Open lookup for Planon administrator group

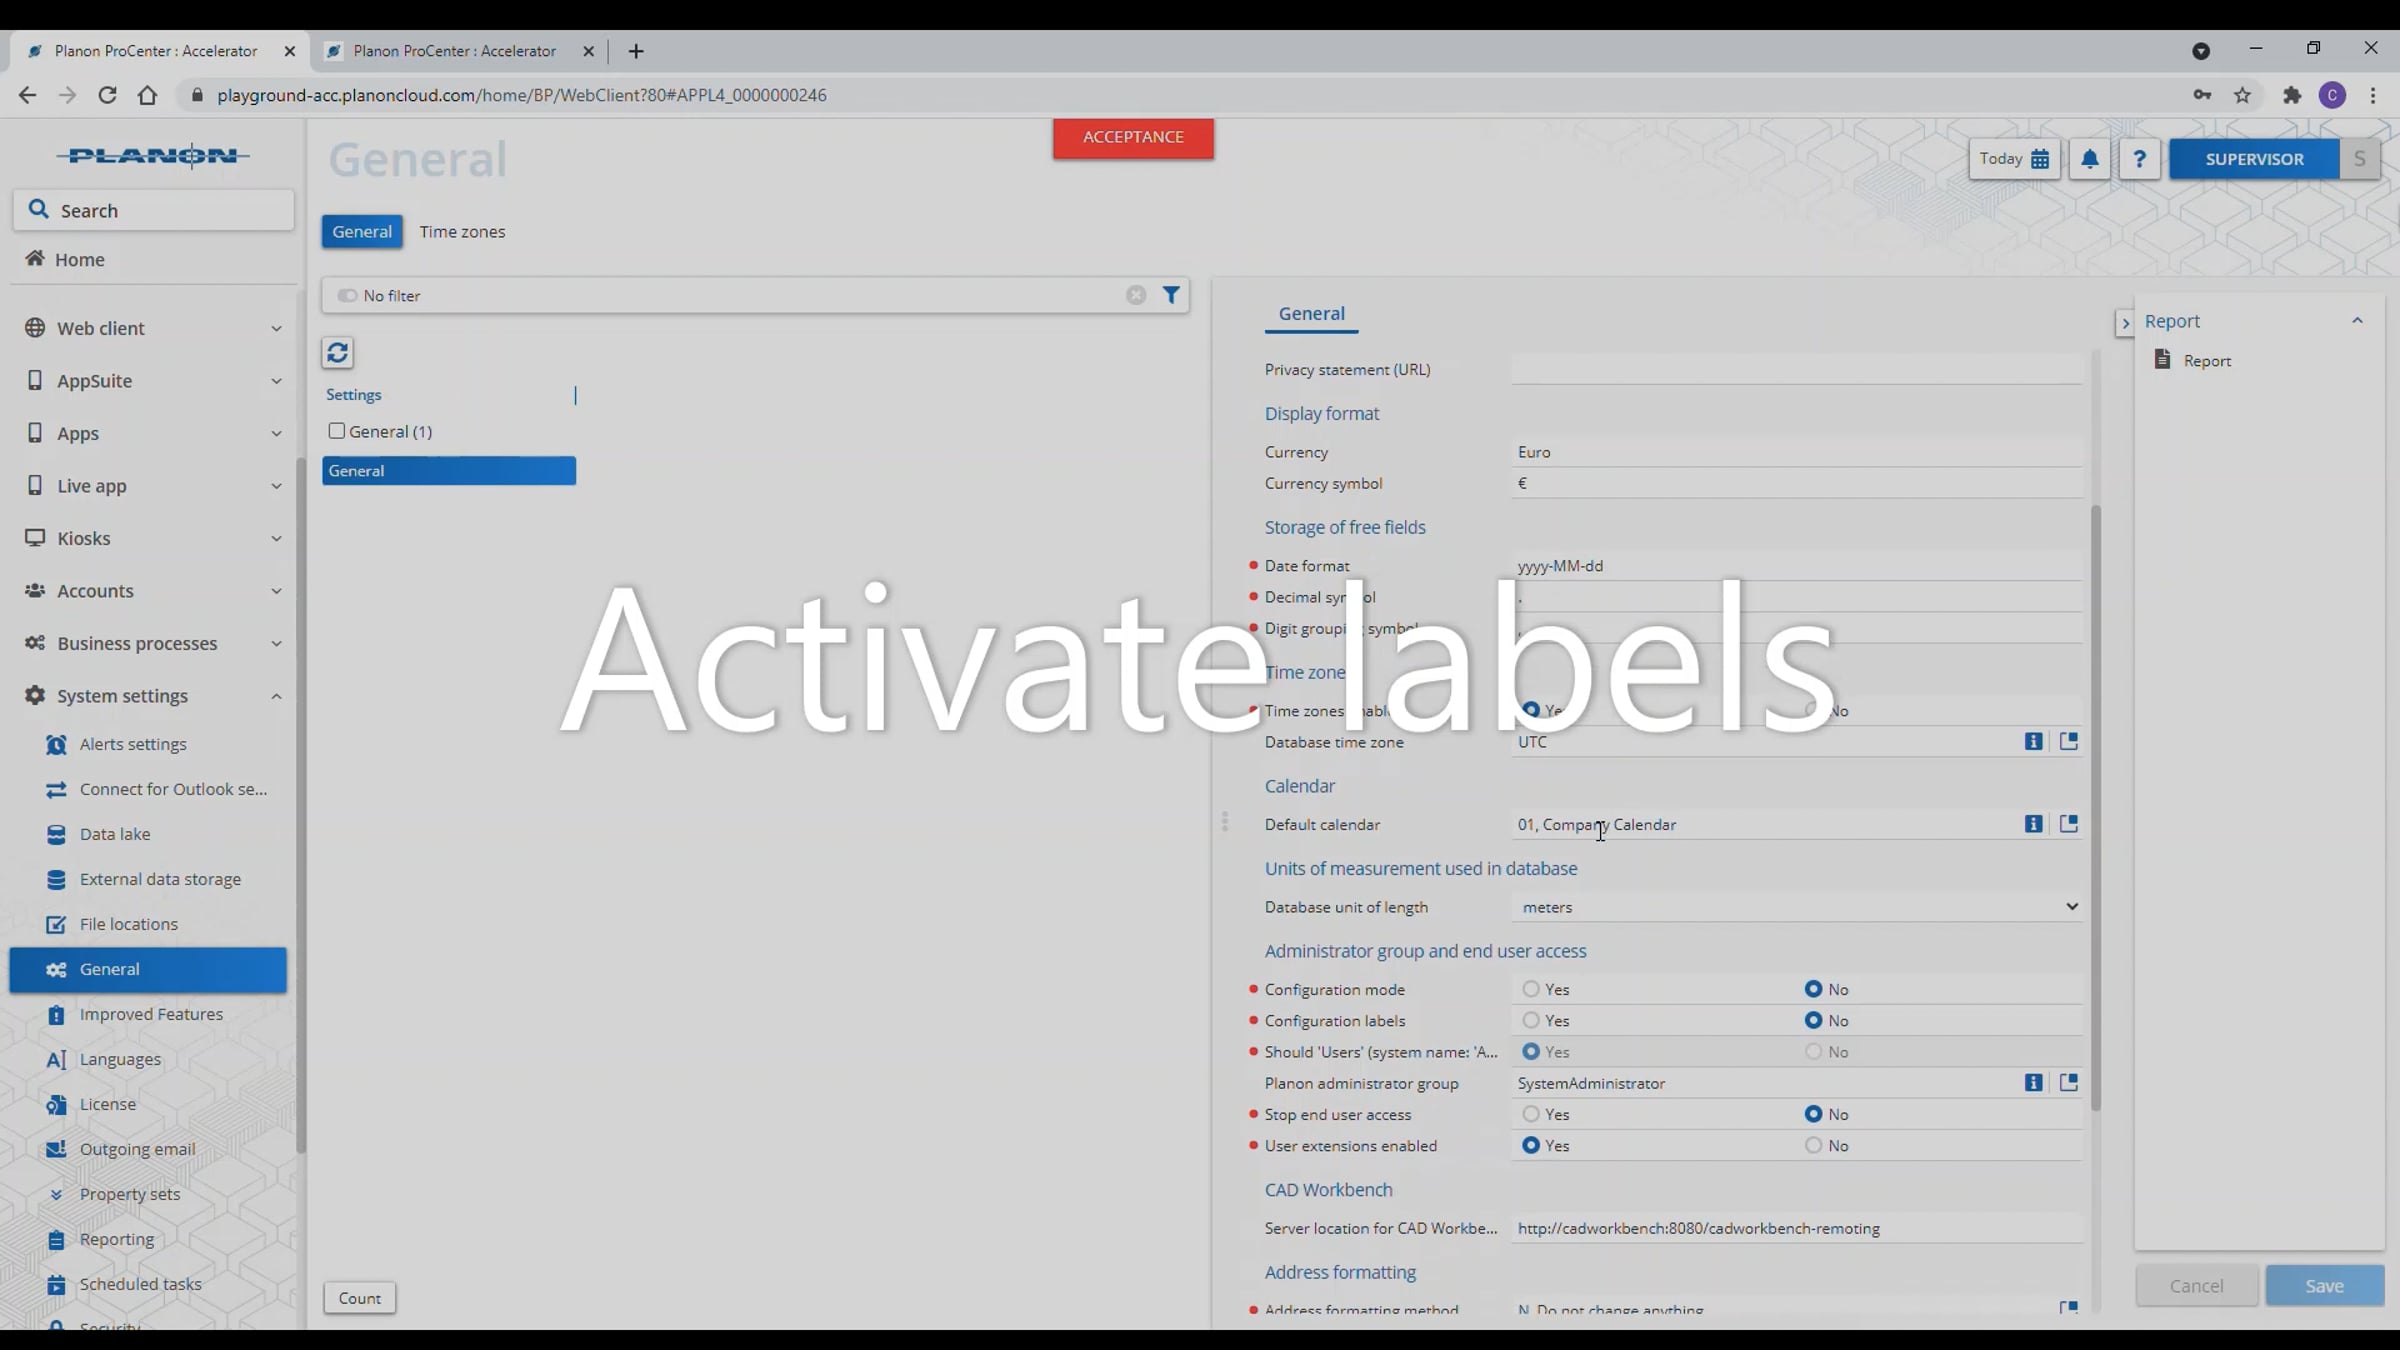(2068, 1083)
